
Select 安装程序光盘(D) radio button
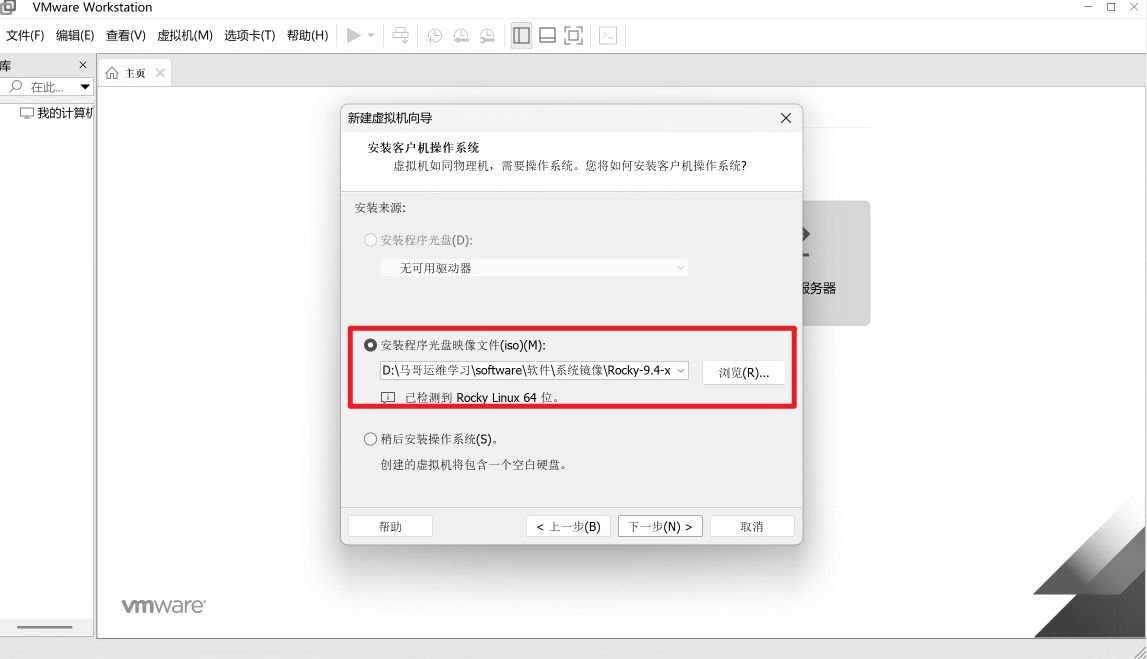pyautogui.click(x=370, y=240)
